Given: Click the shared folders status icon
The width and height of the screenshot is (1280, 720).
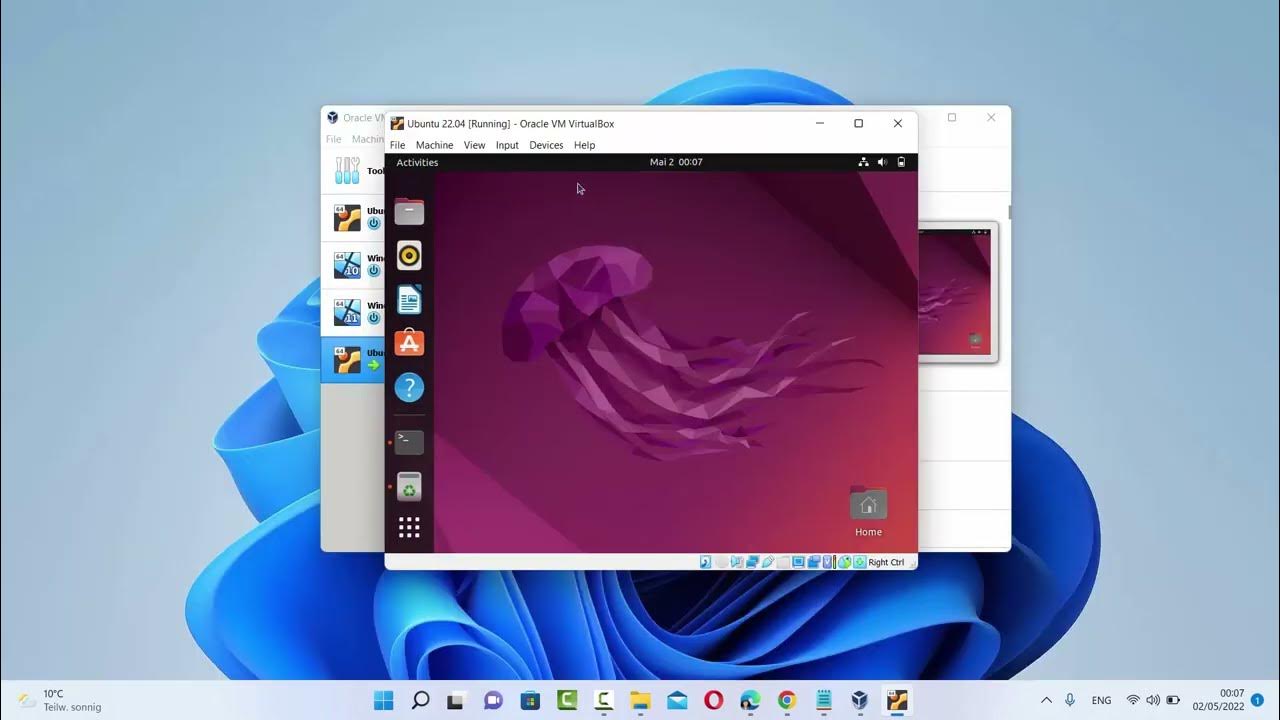Looking at the screenshot, I should [783, 562].
